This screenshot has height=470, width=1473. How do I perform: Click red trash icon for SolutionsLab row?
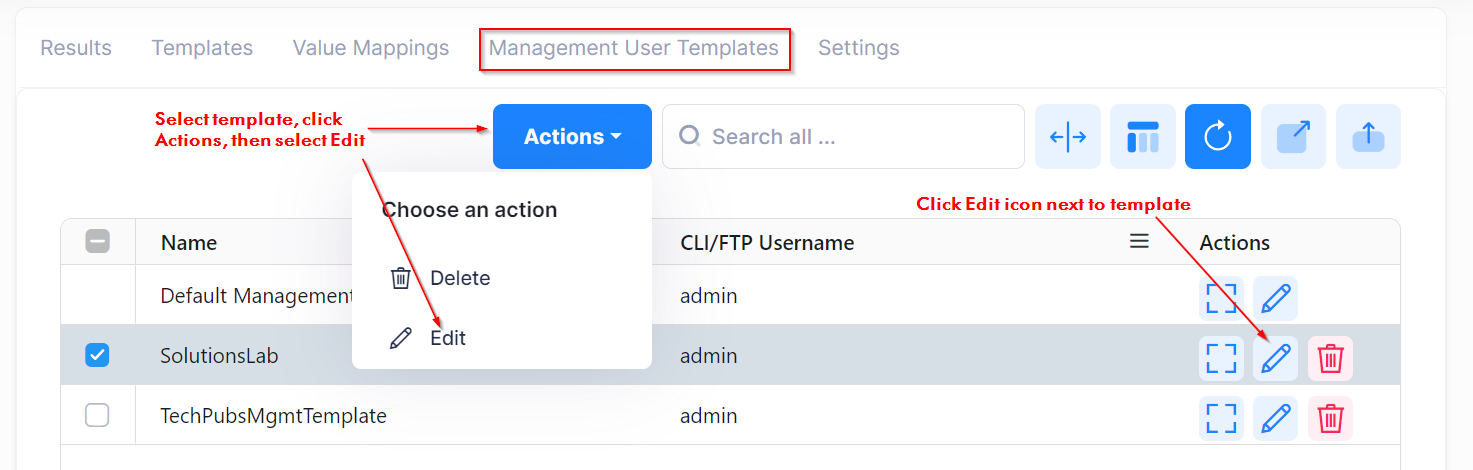(x=1330, y=358)
